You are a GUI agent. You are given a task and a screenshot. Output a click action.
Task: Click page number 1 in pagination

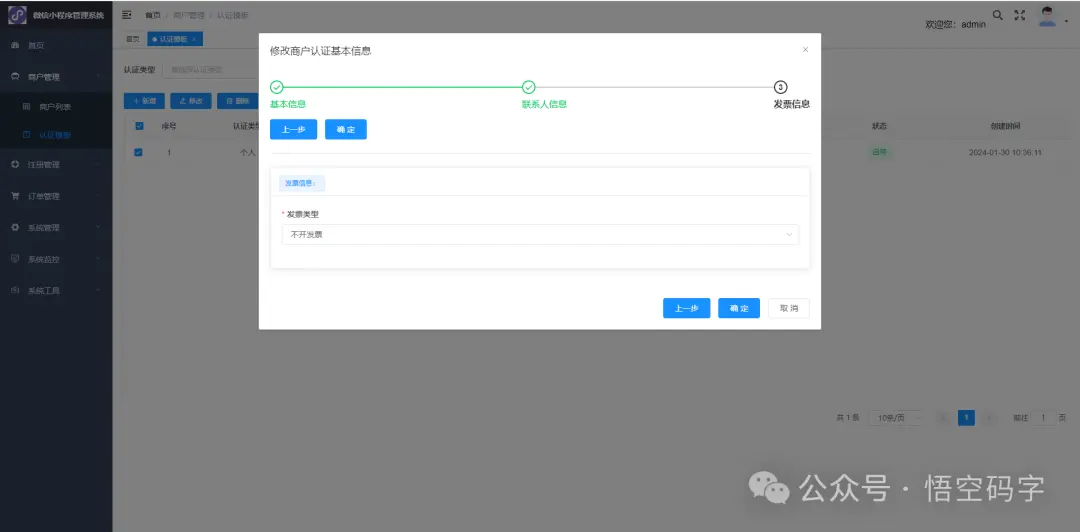tap(966, 418)
